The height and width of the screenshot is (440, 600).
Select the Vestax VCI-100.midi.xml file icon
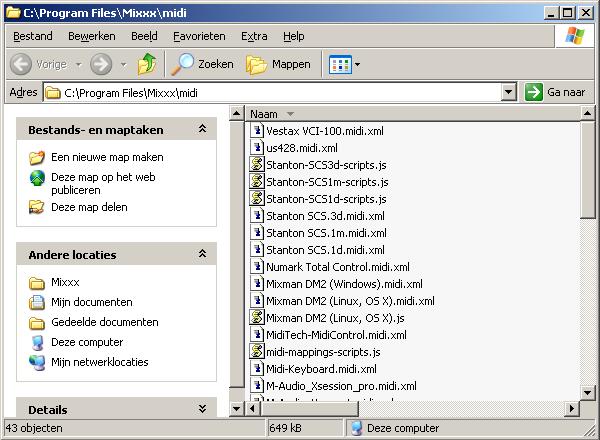pos(257,130)
